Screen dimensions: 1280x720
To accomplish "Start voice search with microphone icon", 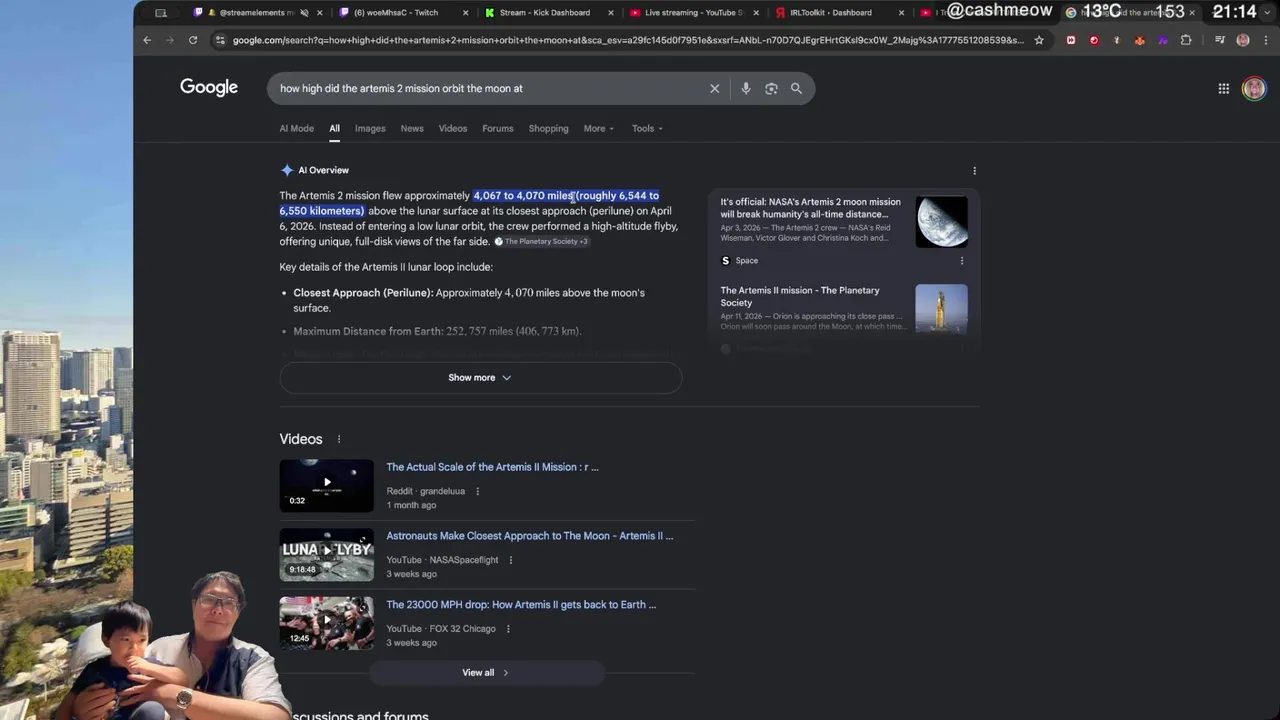I will tap(745, 88).
